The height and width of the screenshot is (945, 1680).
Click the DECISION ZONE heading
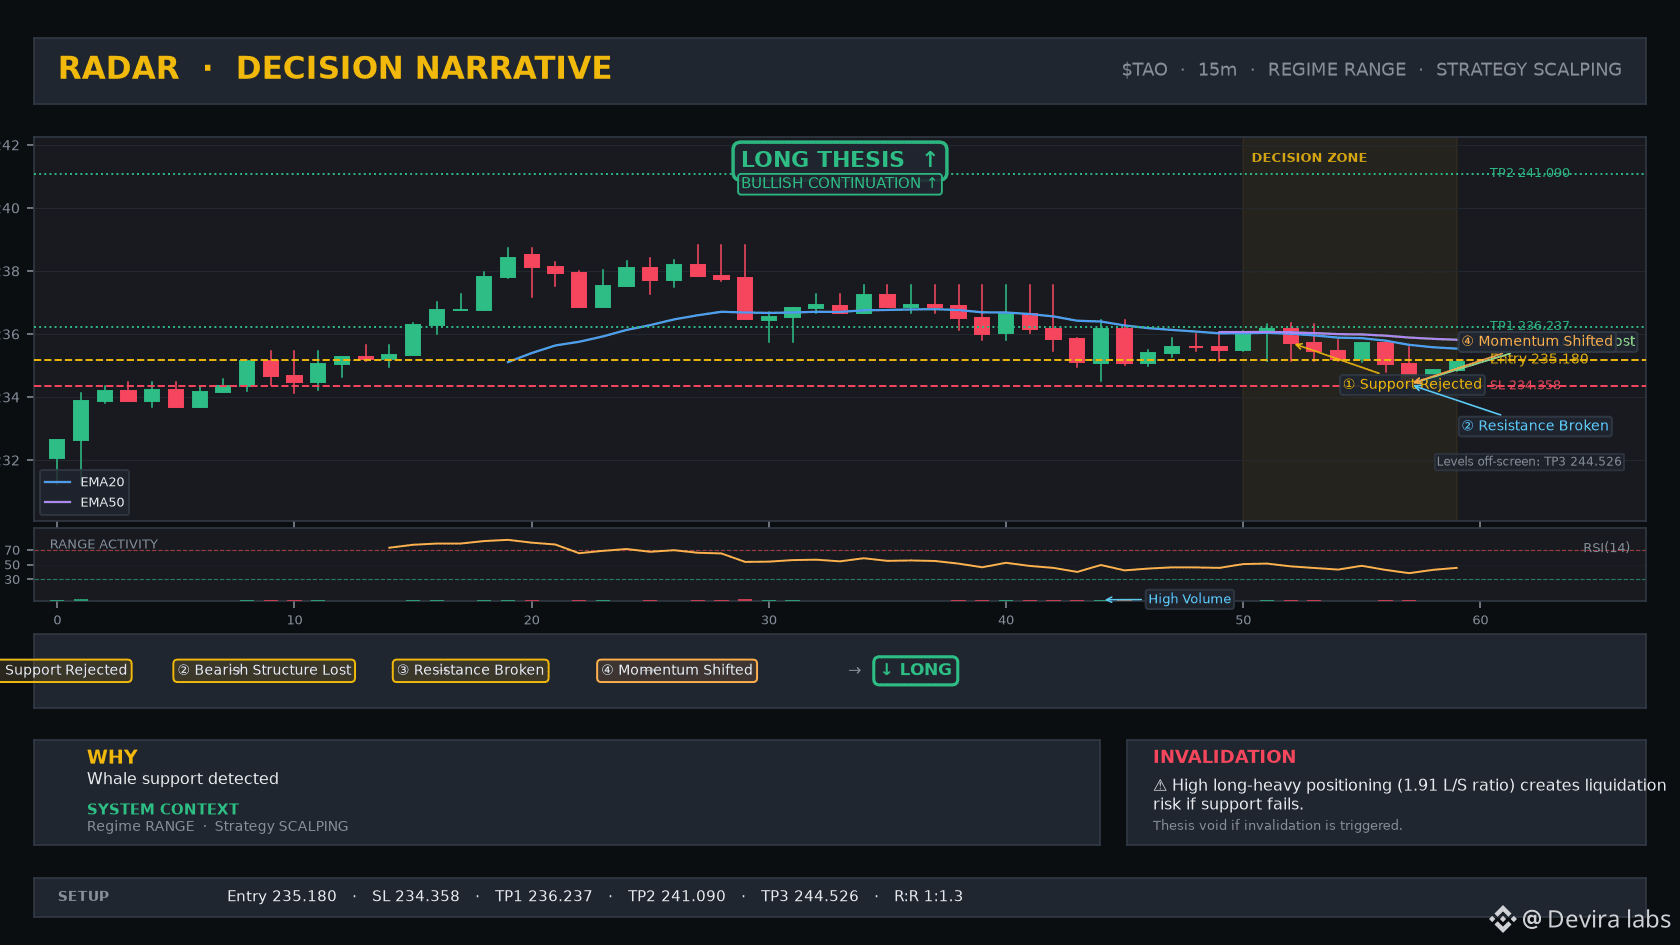[x=1309, y=158]
